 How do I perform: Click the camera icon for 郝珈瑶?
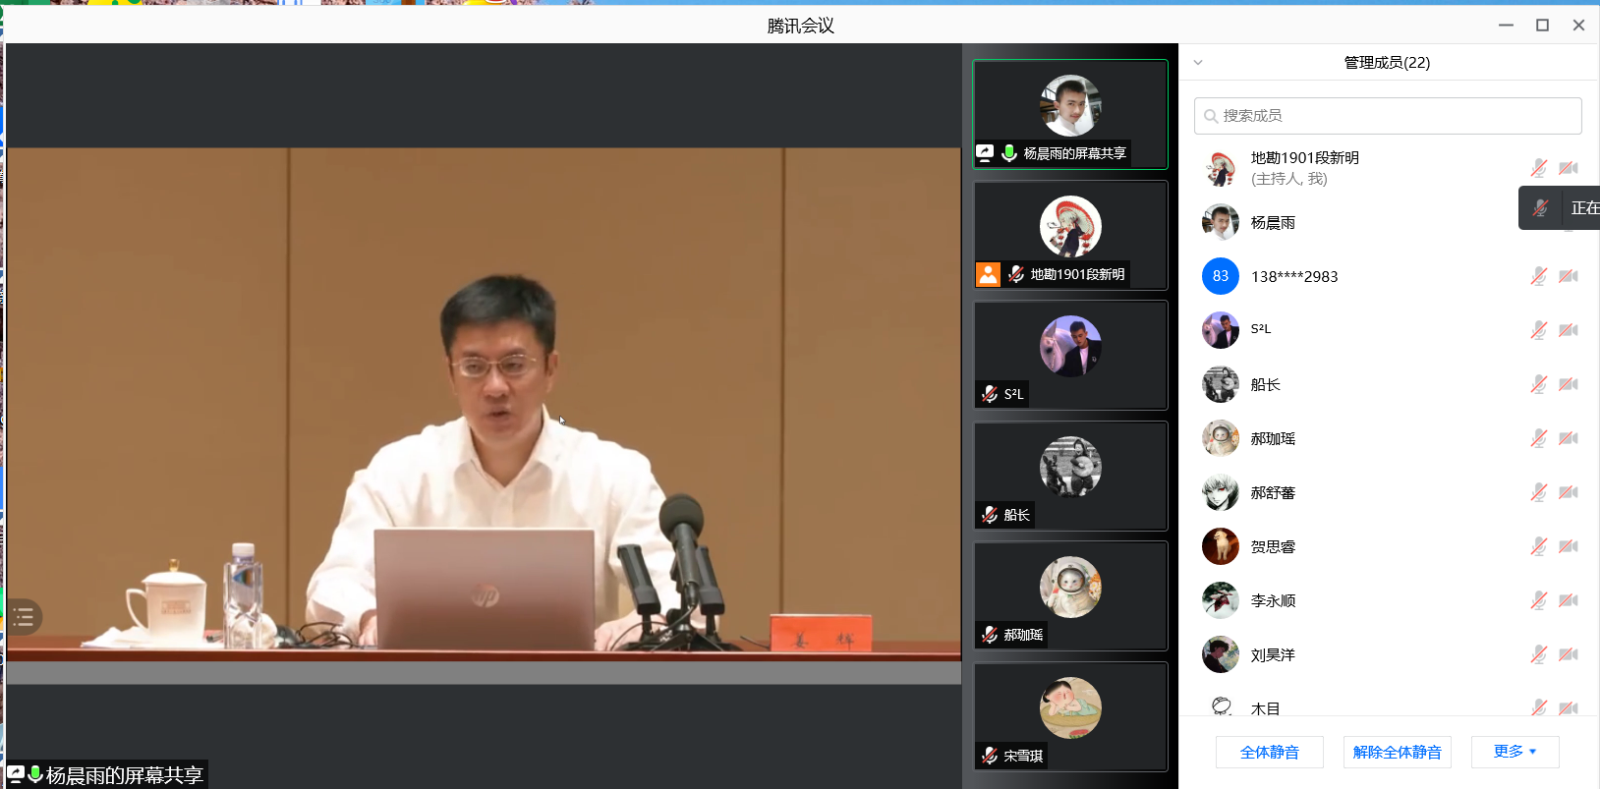point(1568,438)
